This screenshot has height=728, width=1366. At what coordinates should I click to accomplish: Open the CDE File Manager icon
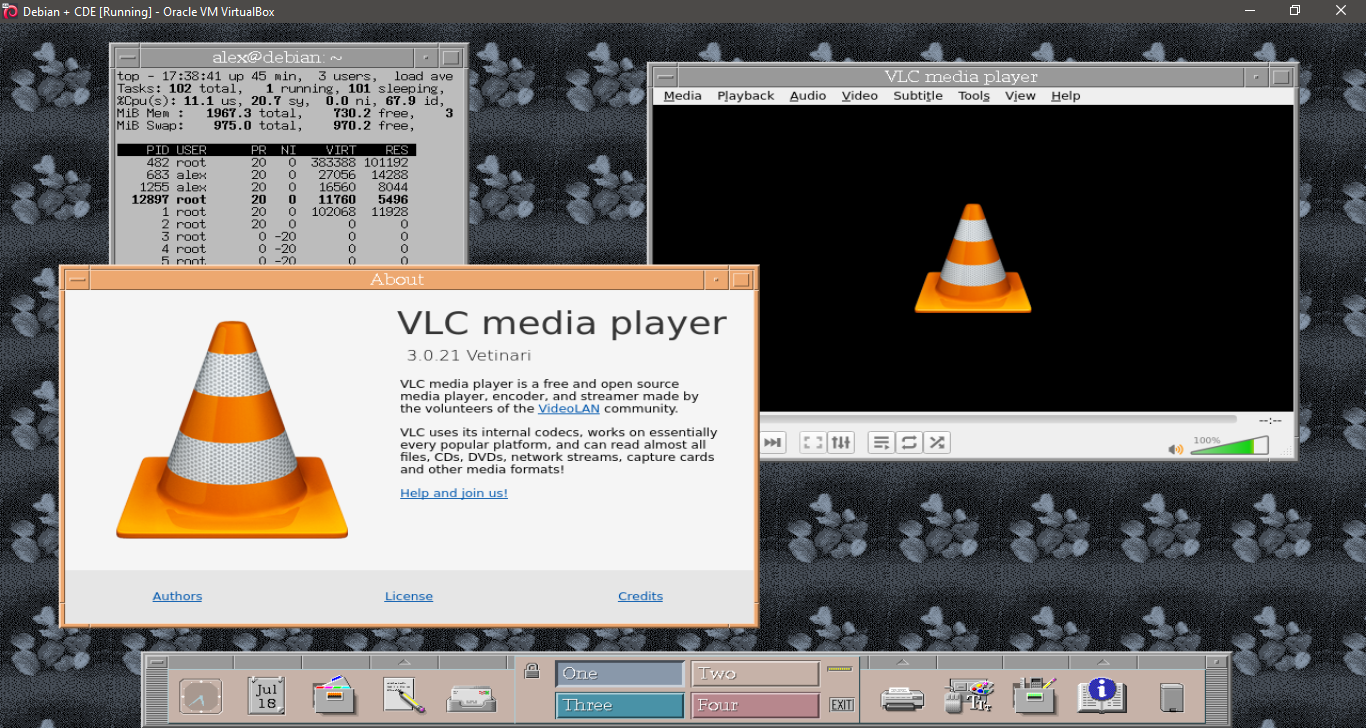click(x=335, y=695)
